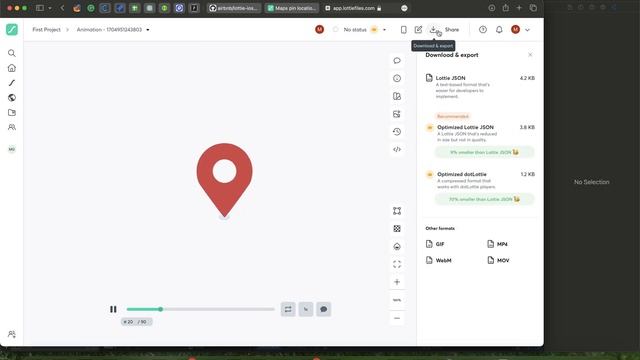Image resolution: width=640 pixels, height=360 pixels.
Task: Expand the user account avatar menu chevron
Action: coord(527,30)
